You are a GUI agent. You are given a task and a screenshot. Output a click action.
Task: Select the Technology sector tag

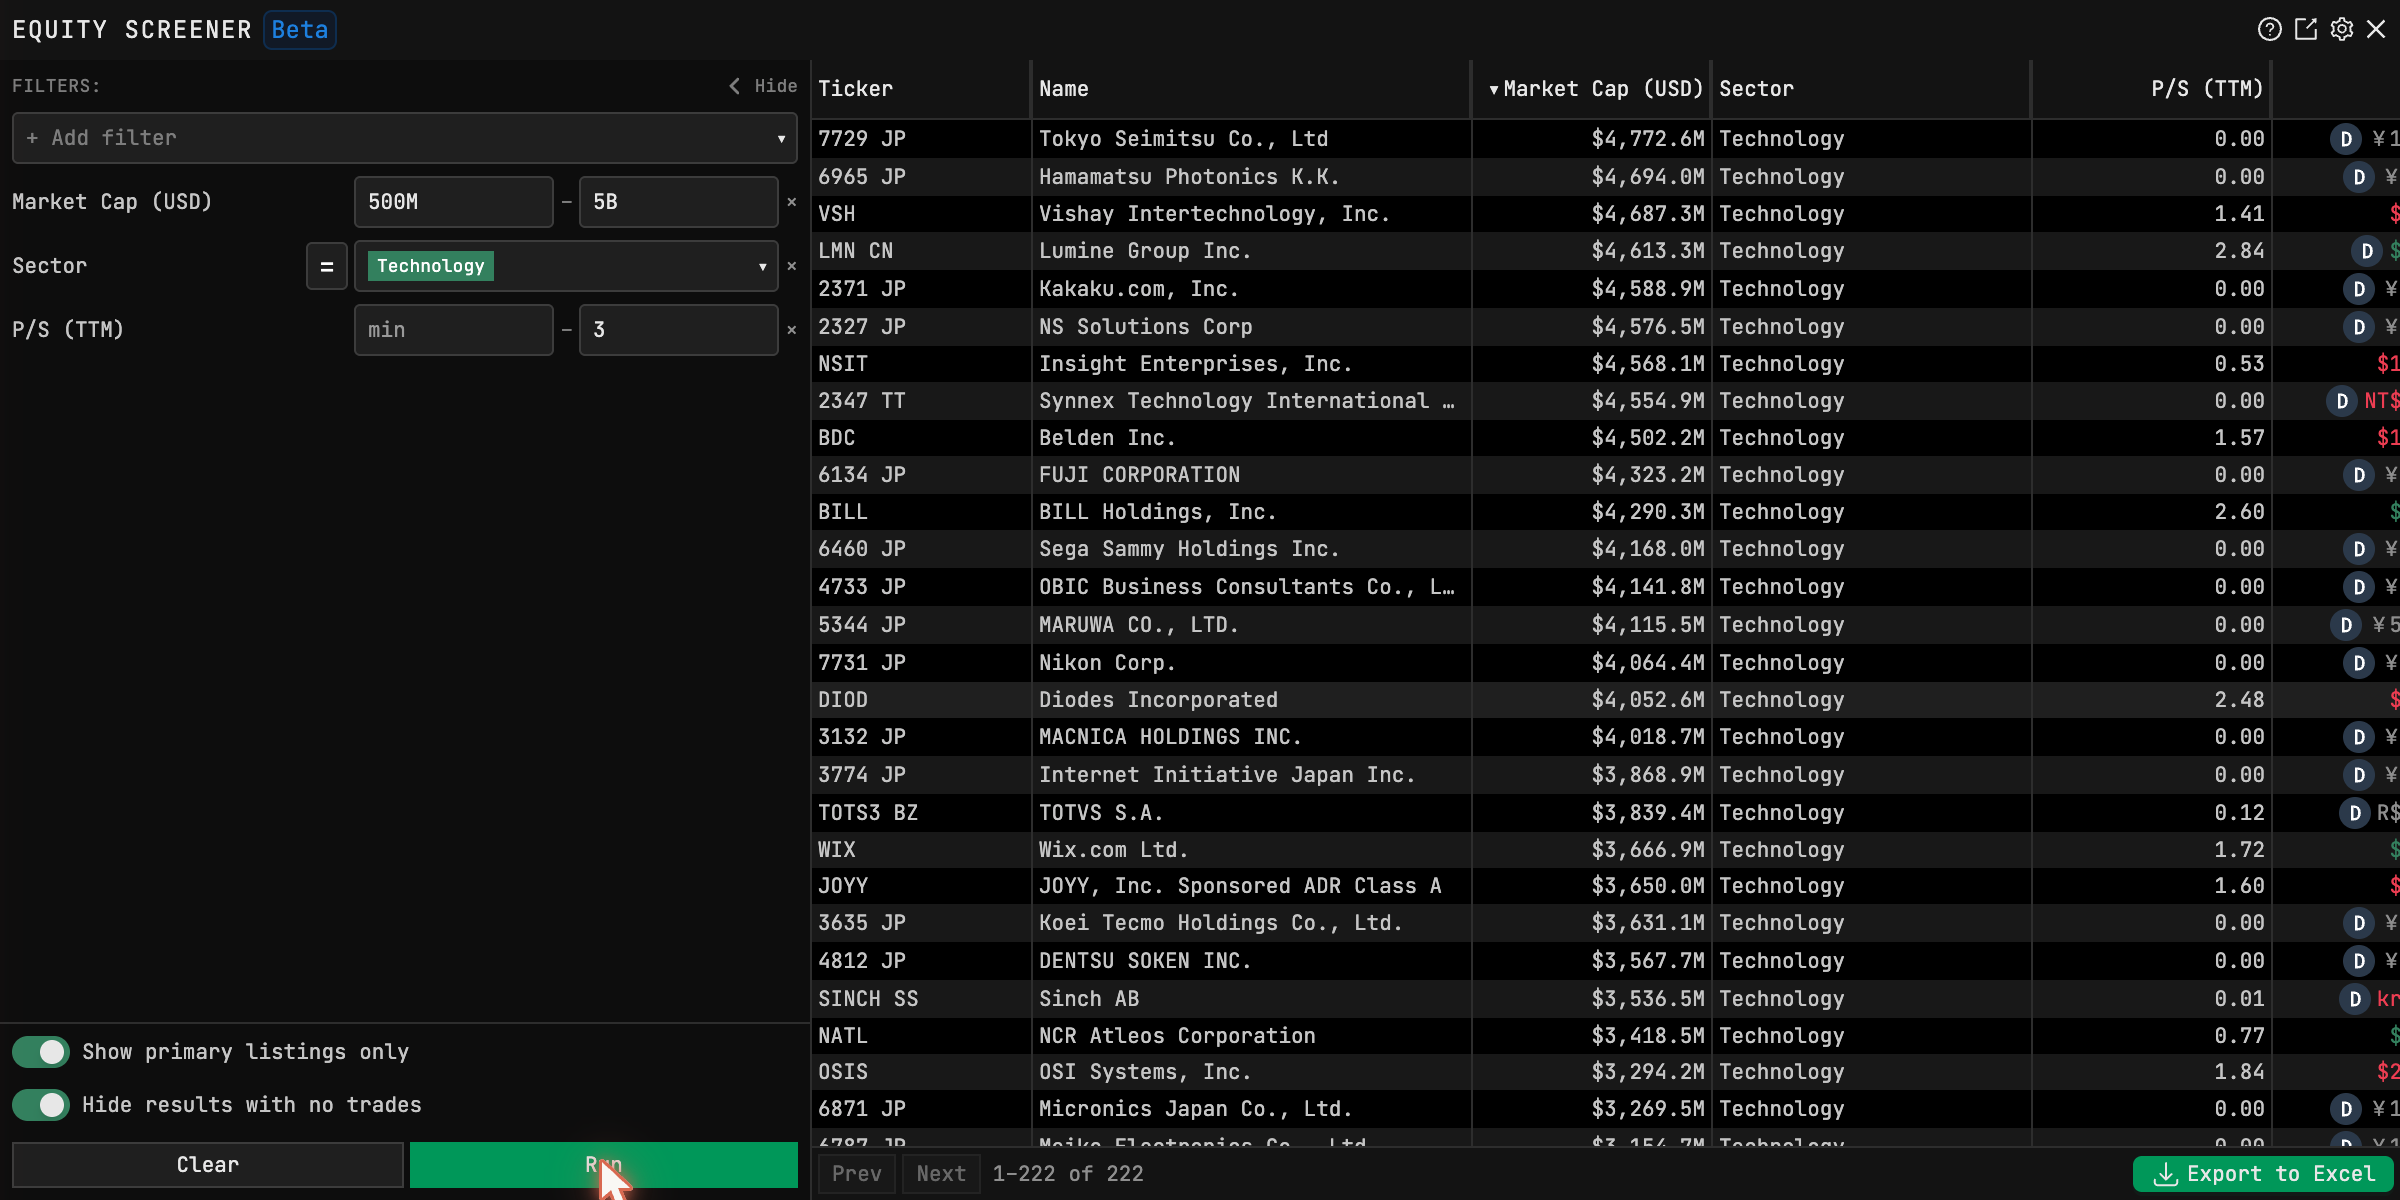431,266
